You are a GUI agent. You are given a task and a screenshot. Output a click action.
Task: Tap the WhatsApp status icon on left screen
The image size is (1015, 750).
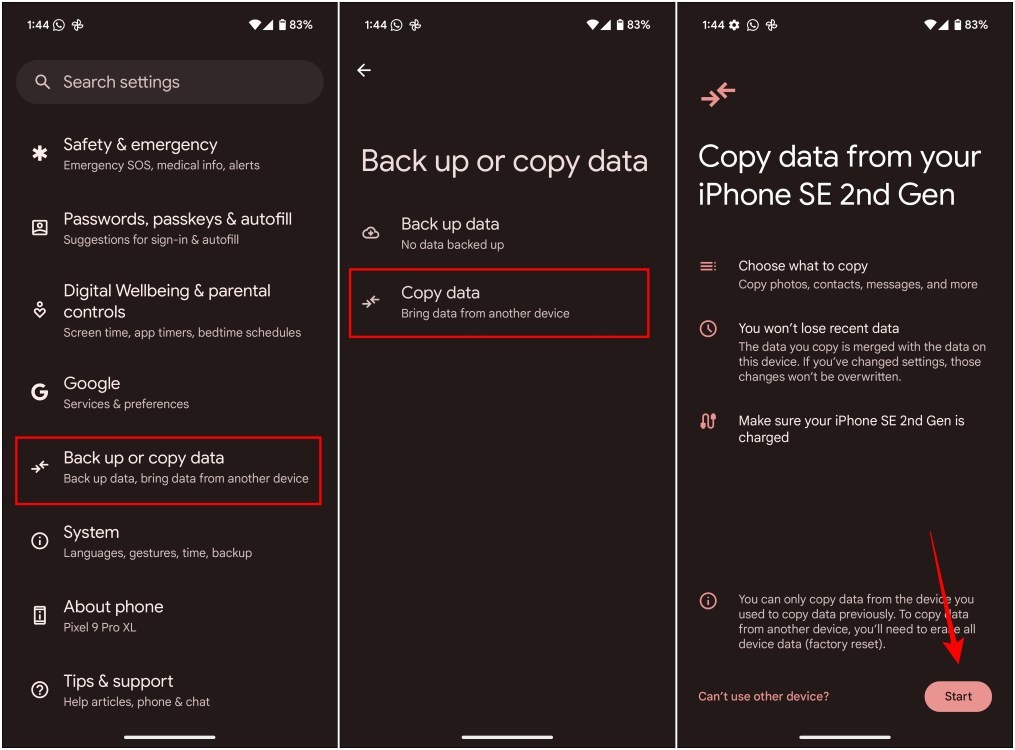tap(59, 25)
